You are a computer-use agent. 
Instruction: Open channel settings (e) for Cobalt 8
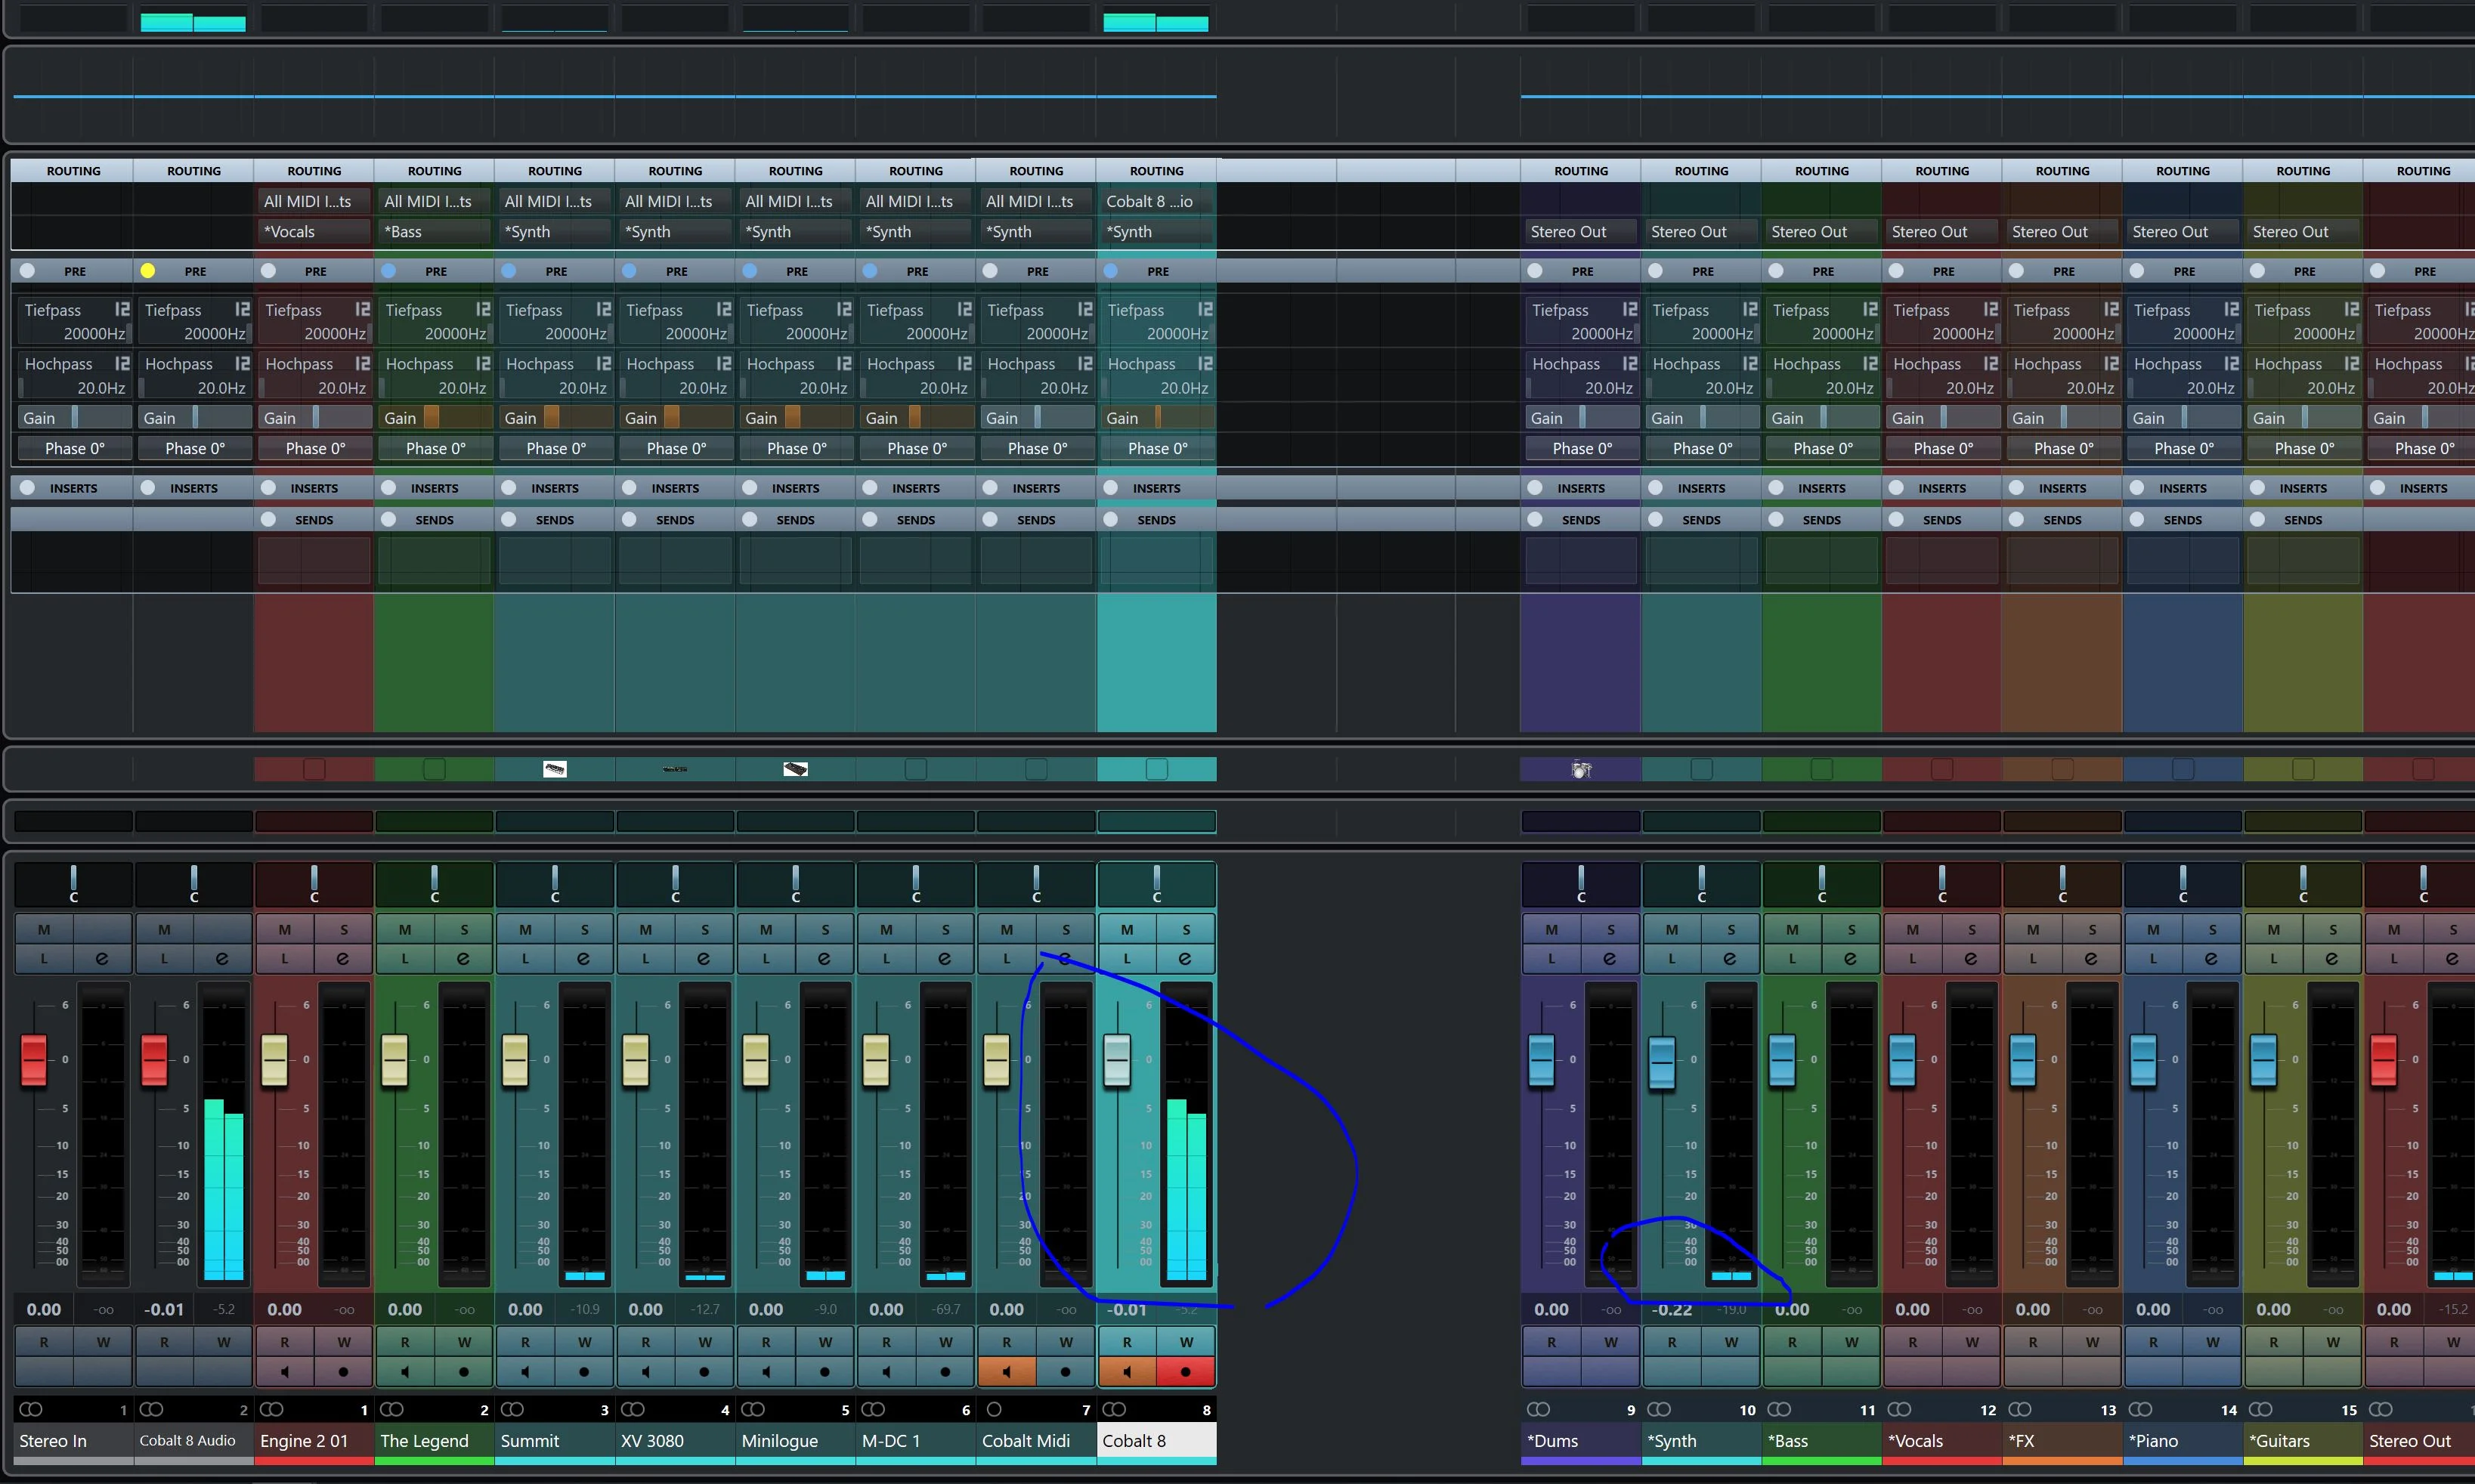1185,958
